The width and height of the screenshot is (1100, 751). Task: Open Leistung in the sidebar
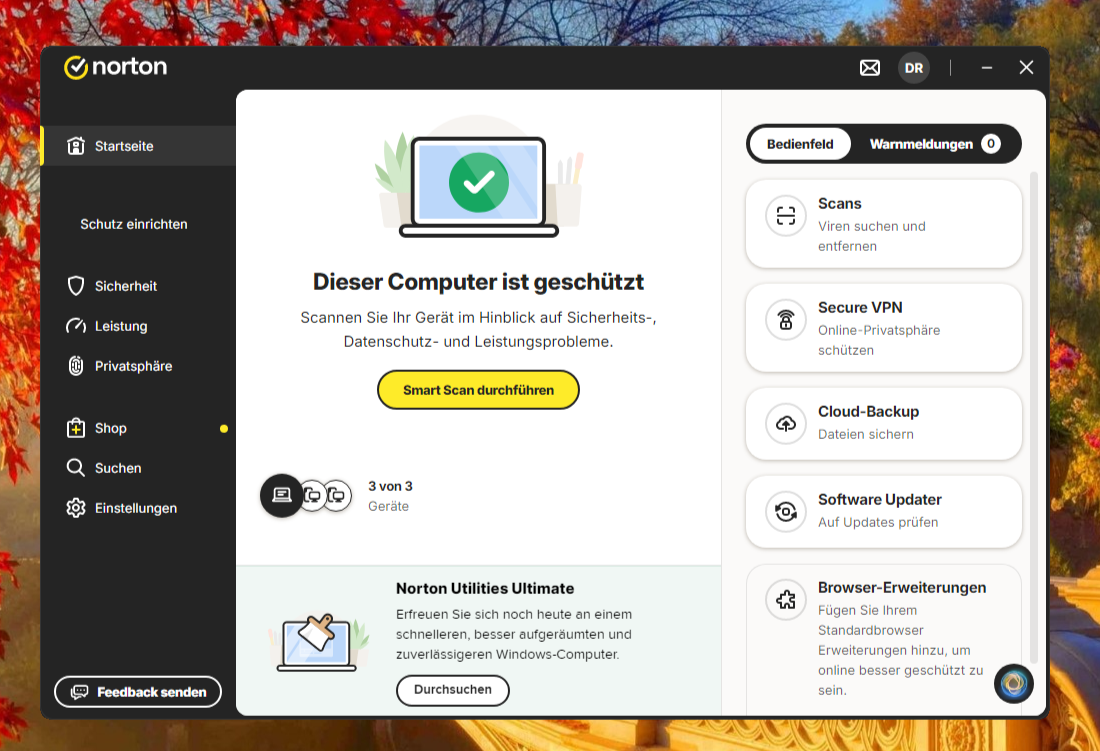121,326
